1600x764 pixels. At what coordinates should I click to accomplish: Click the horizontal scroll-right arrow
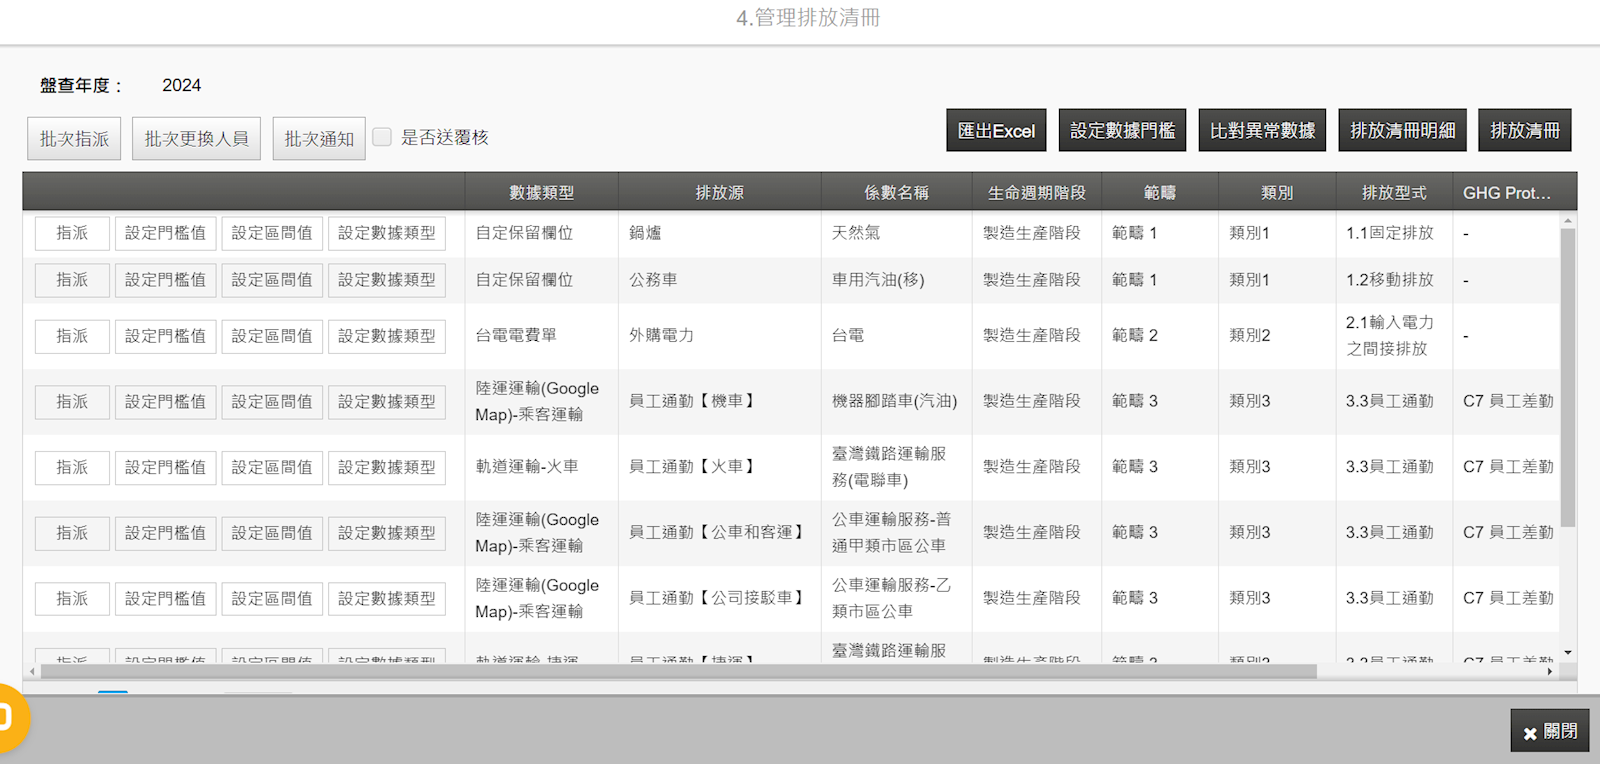coord(1550,672)
